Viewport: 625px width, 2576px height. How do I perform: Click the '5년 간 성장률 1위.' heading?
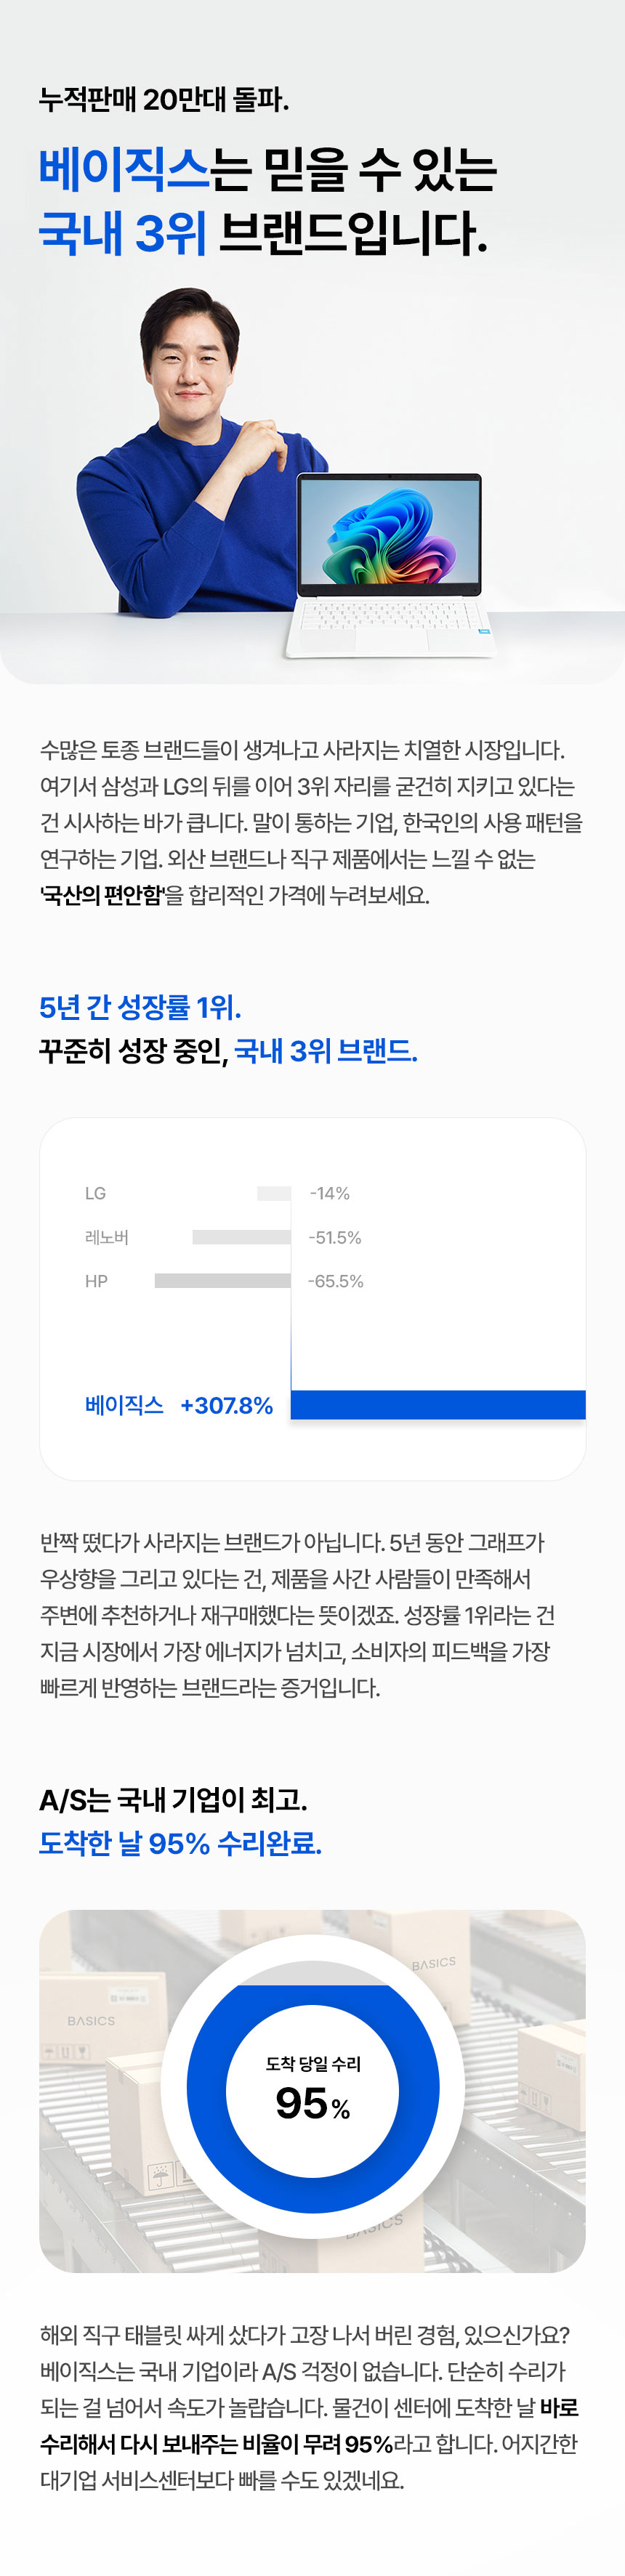(x=140, y=1007)
